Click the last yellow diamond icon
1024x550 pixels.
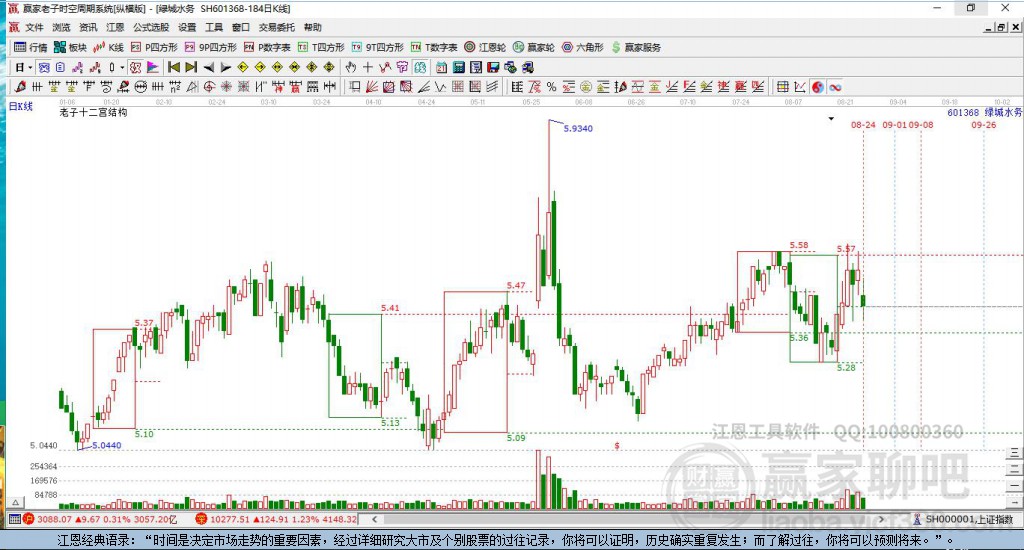(x=329, y=67)
